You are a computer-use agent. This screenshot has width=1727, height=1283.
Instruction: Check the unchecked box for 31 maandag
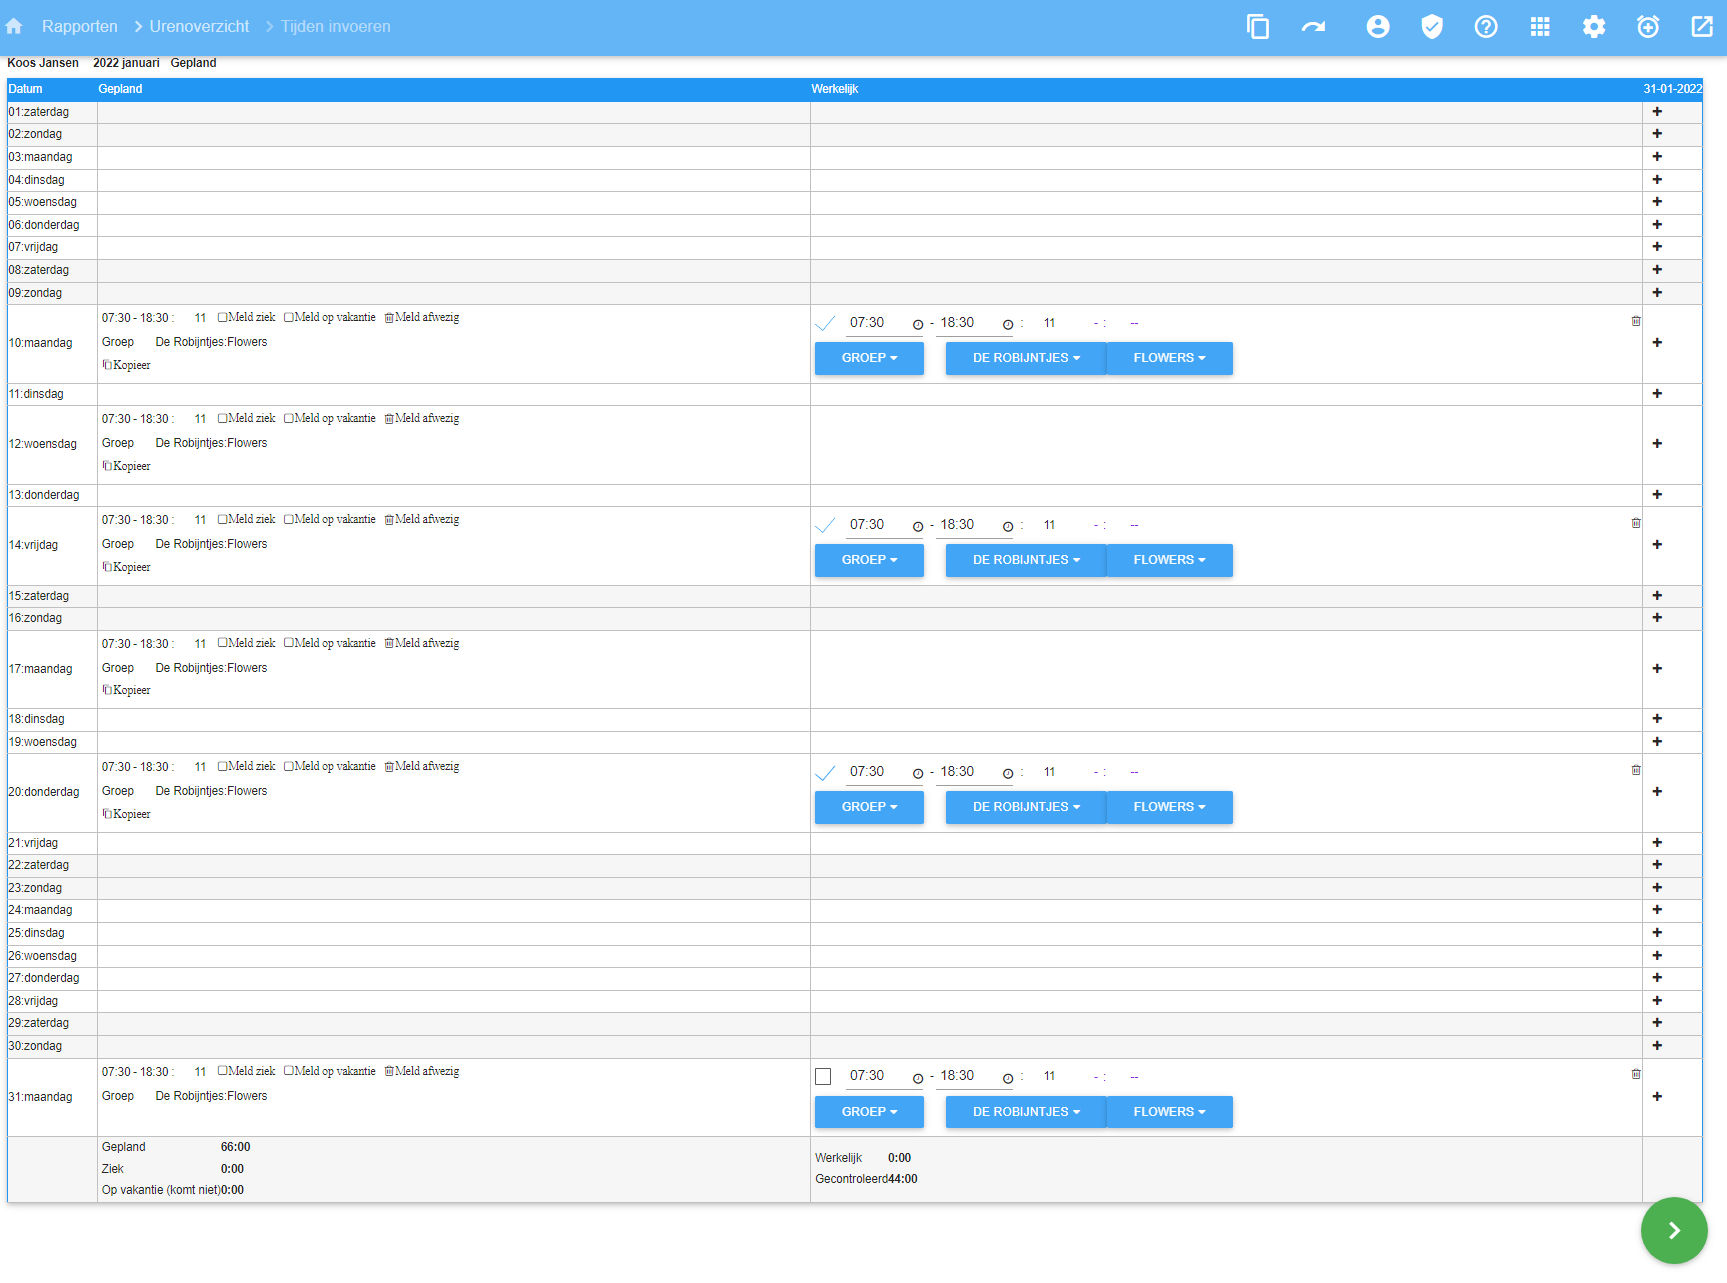click(823, 1077)
